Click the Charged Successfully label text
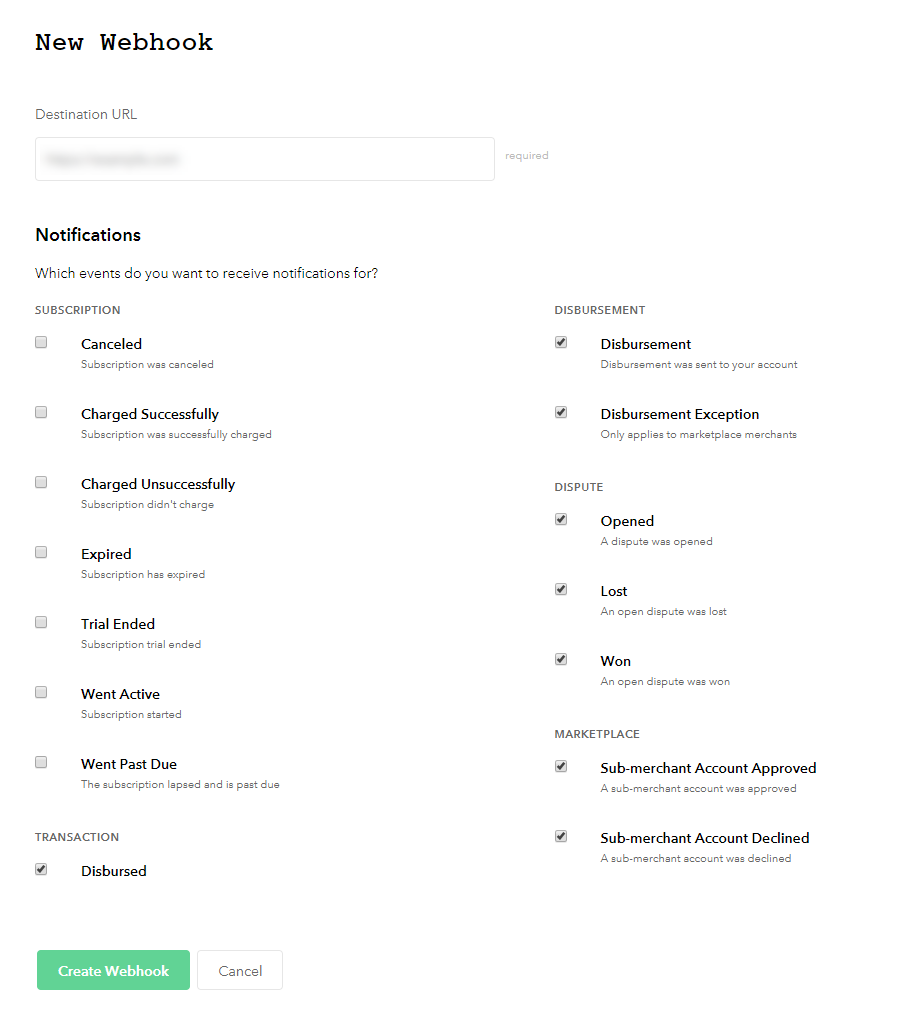 pos(150,414)
